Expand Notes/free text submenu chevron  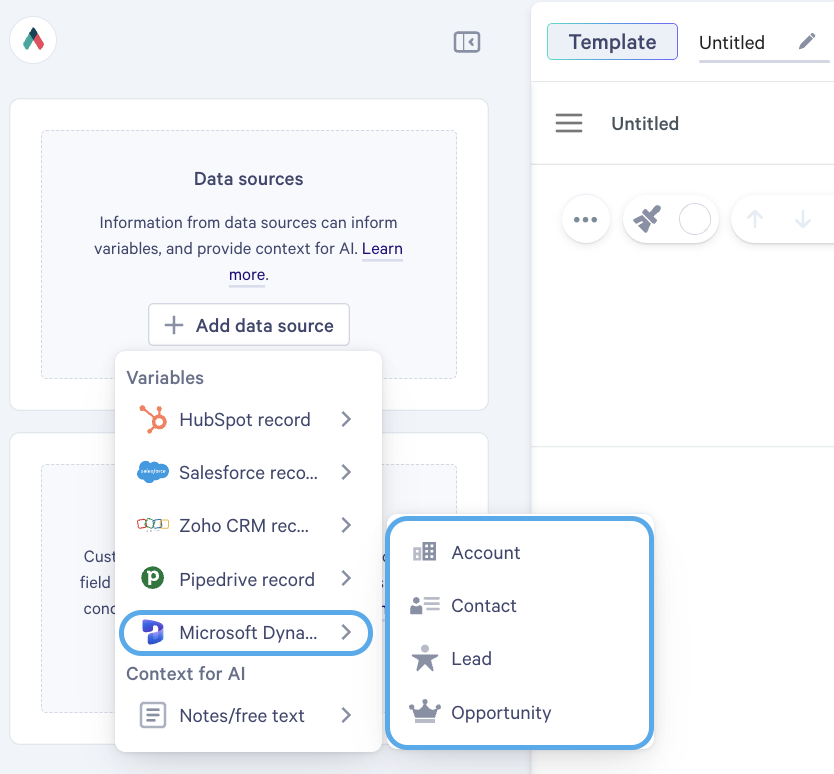(x=346, y=715)
